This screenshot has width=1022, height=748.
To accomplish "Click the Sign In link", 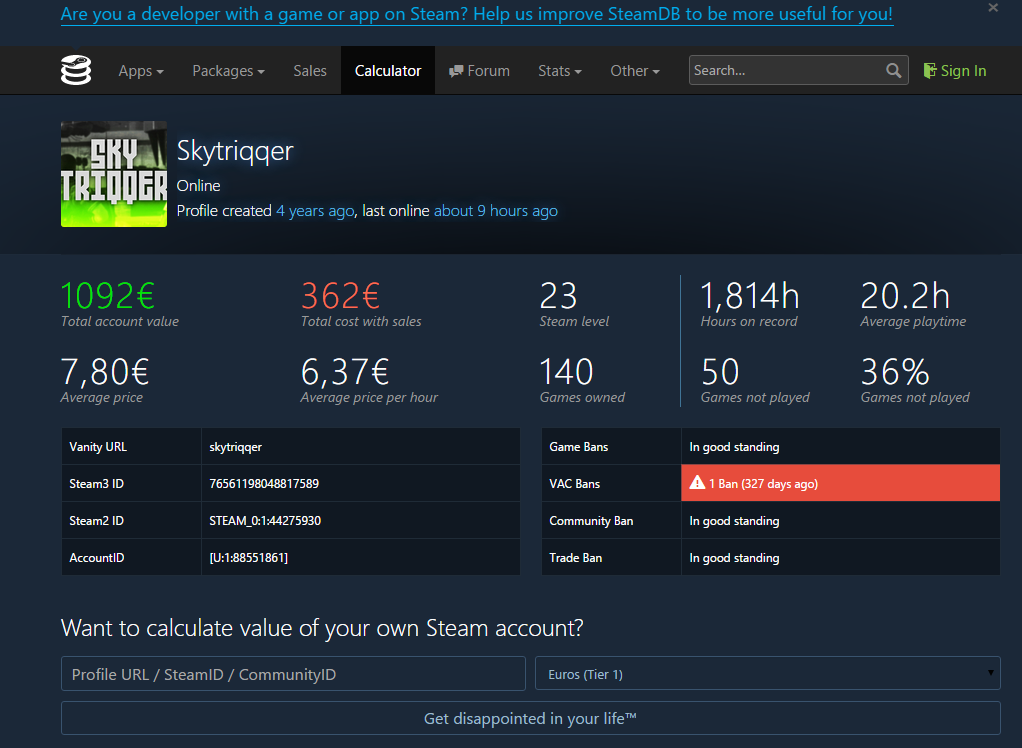I will point(955,70).
